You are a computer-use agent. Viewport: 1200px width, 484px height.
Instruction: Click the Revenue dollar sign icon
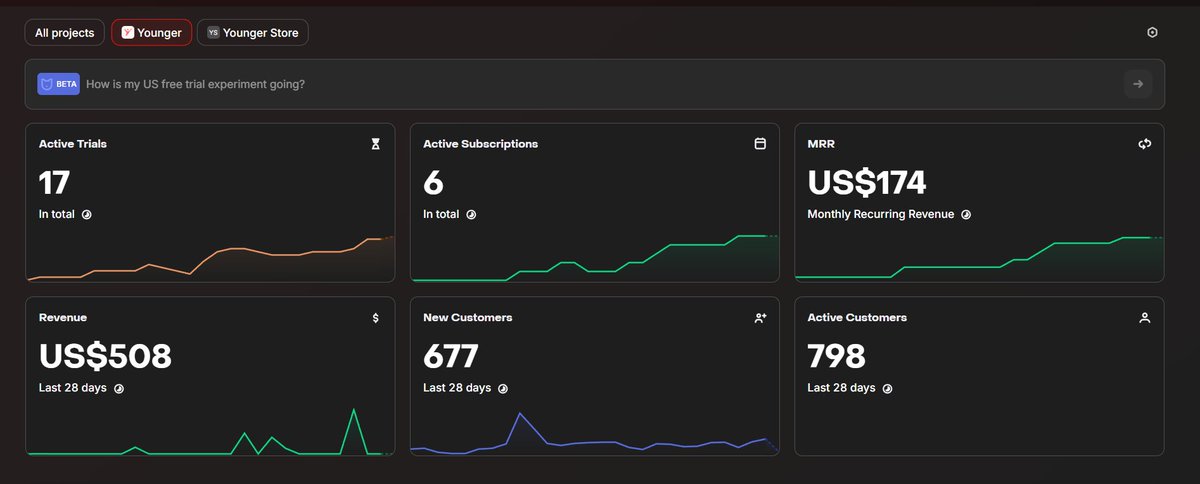tap(376, 318)
